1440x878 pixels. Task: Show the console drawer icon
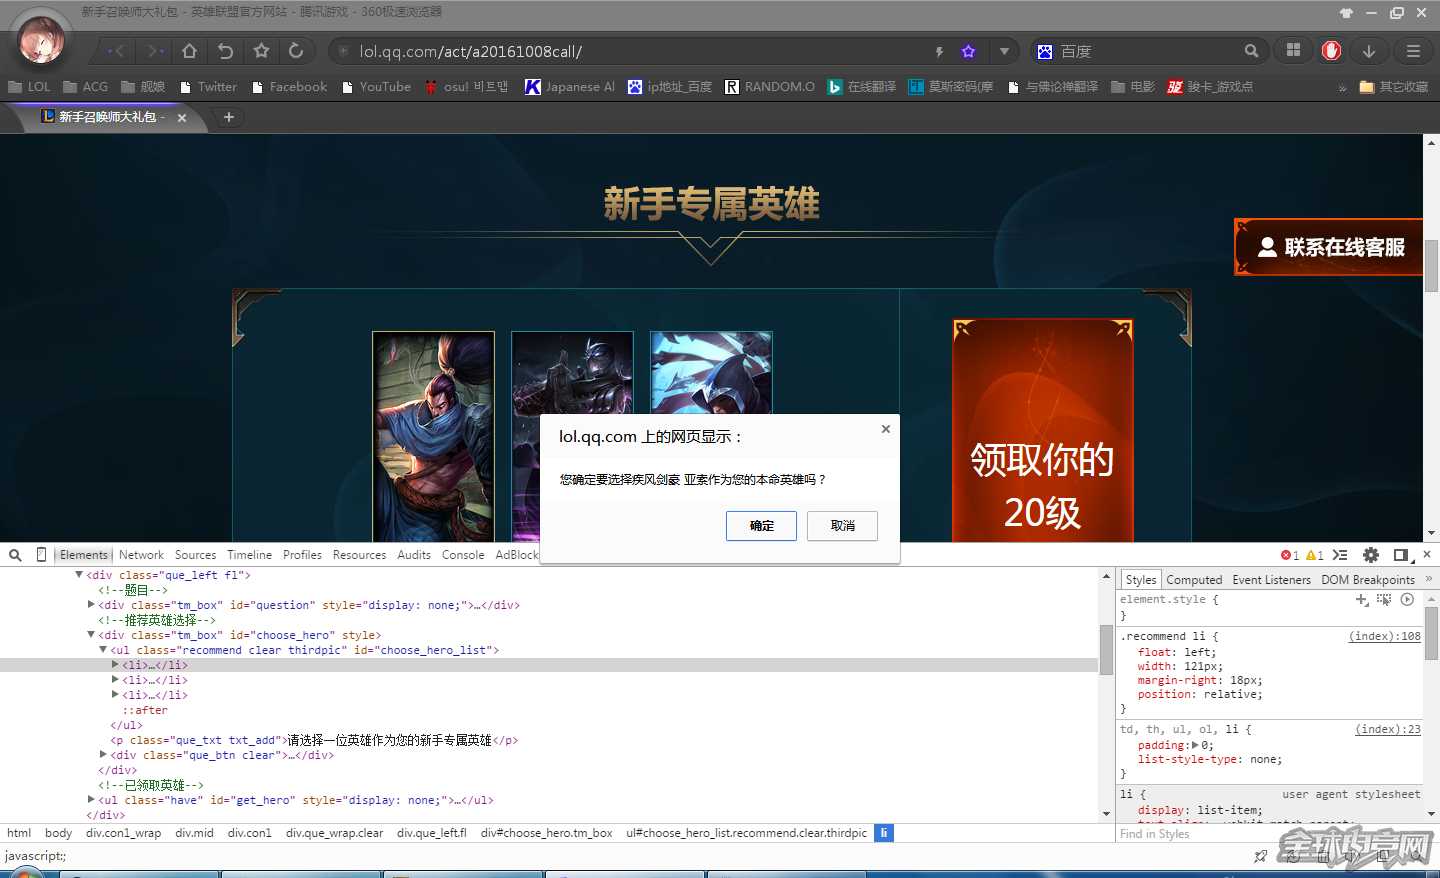[x=1340, y=555]
